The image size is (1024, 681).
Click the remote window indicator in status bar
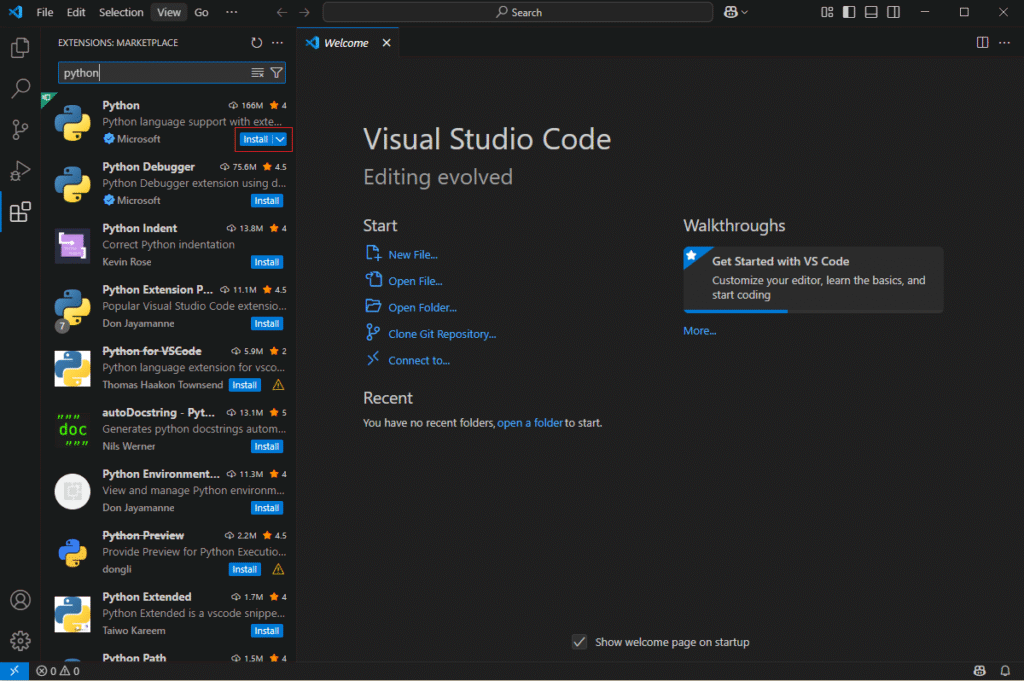pos(14,671)
